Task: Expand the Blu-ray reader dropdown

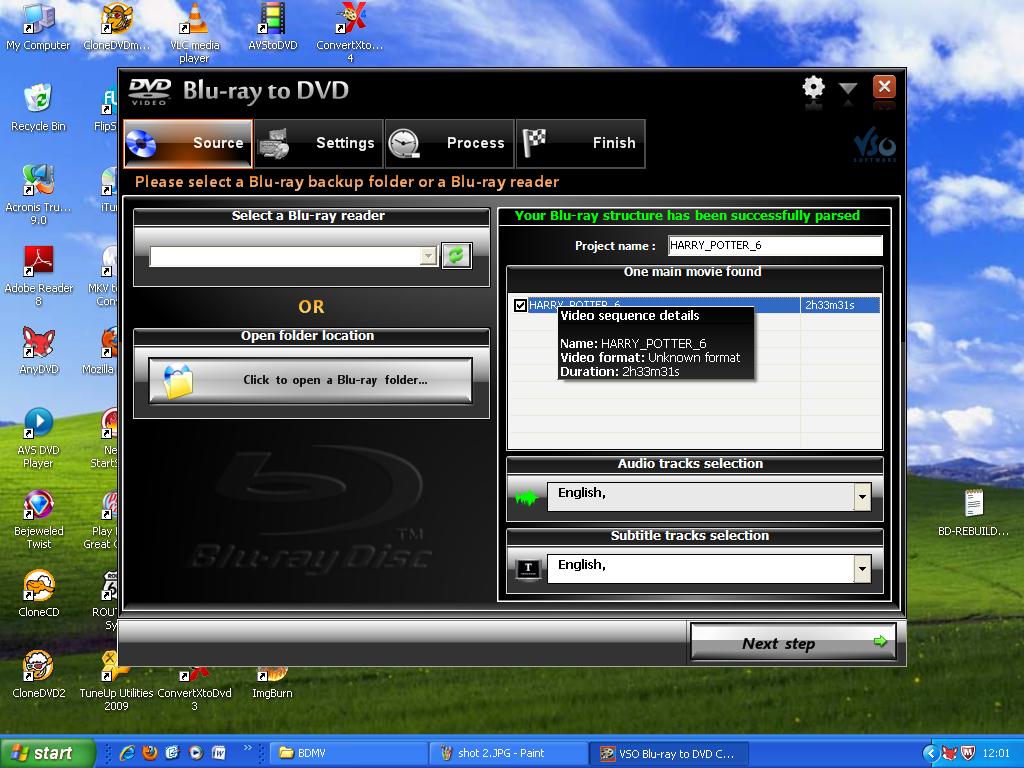Action: (x=428, y=256)
